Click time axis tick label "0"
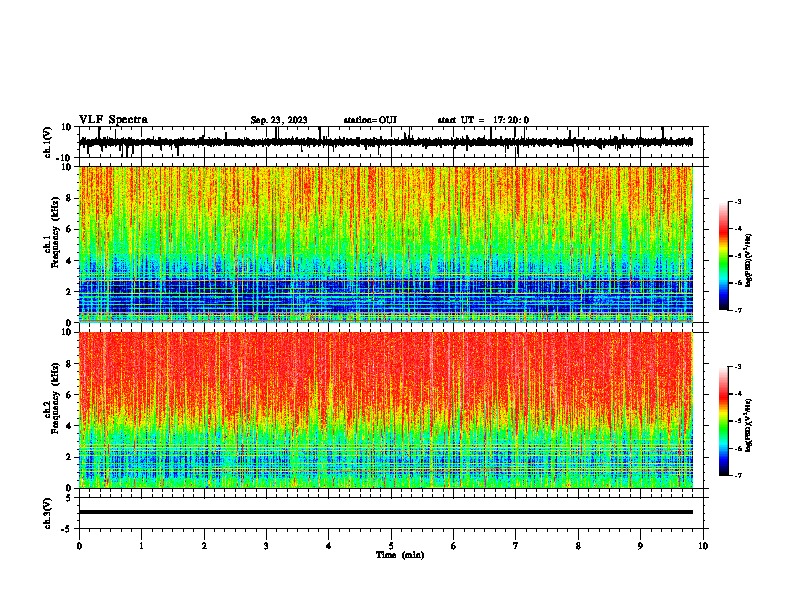This screenshot has width=792, height=612. coord(79,546)
